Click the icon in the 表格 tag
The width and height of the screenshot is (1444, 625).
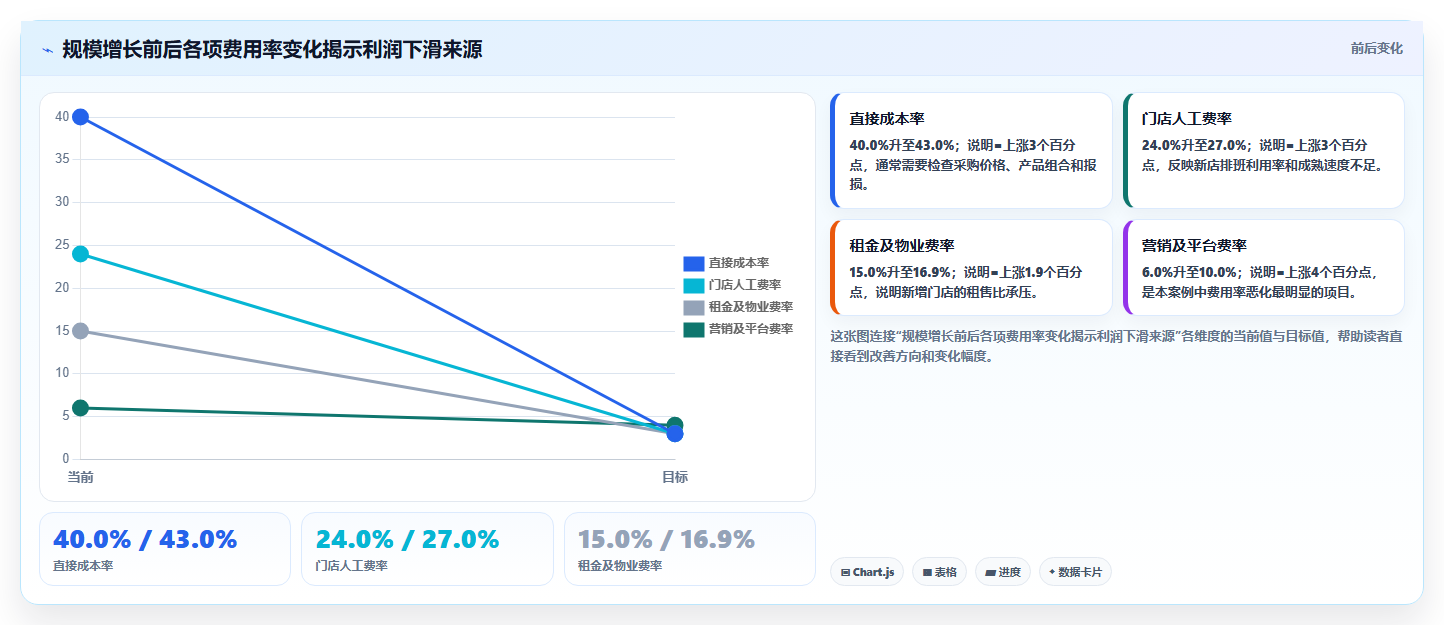(927, 573)
